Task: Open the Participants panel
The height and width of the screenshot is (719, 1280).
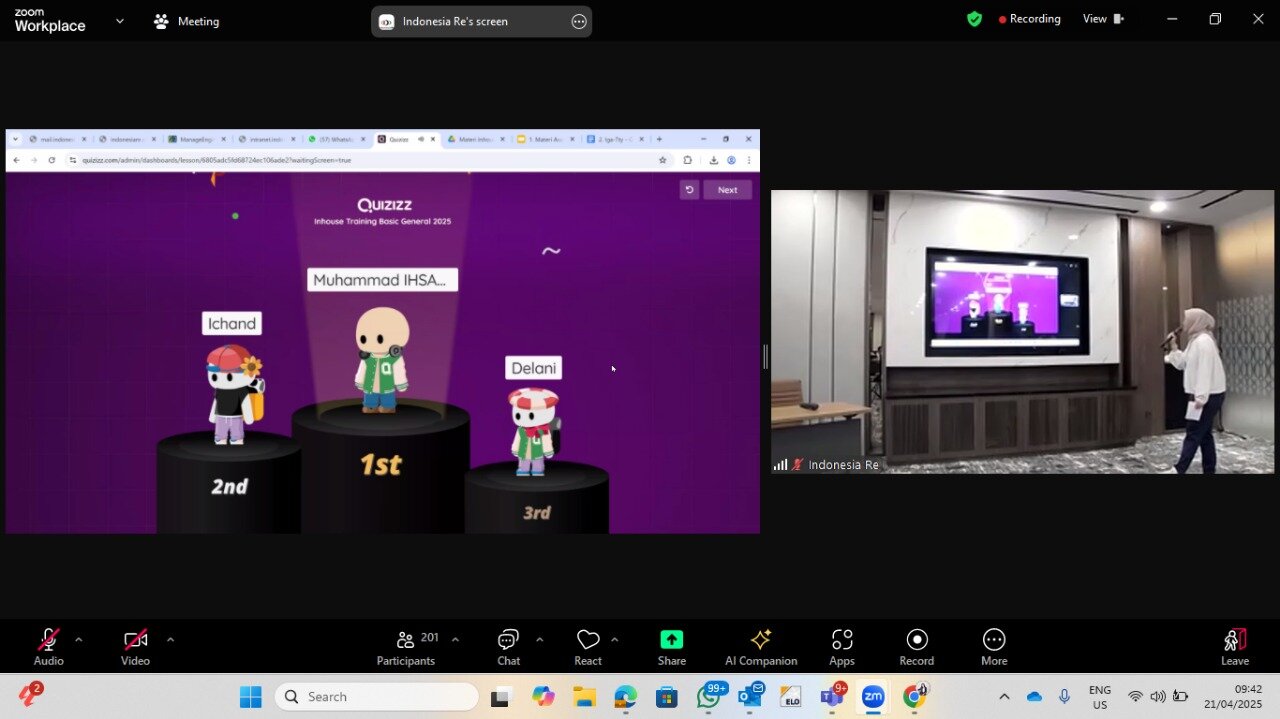Action: click(x=406, y=645)
